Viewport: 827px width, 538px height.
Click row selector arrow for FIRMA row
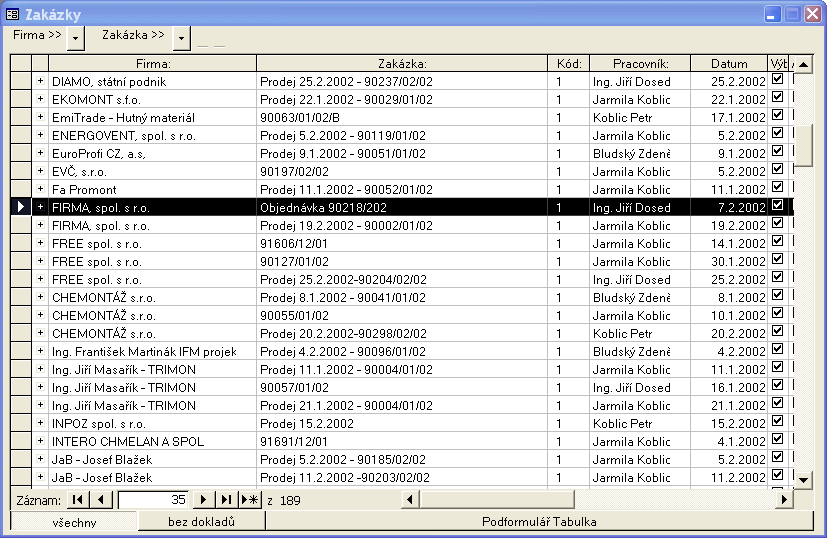tap(21, 207)
